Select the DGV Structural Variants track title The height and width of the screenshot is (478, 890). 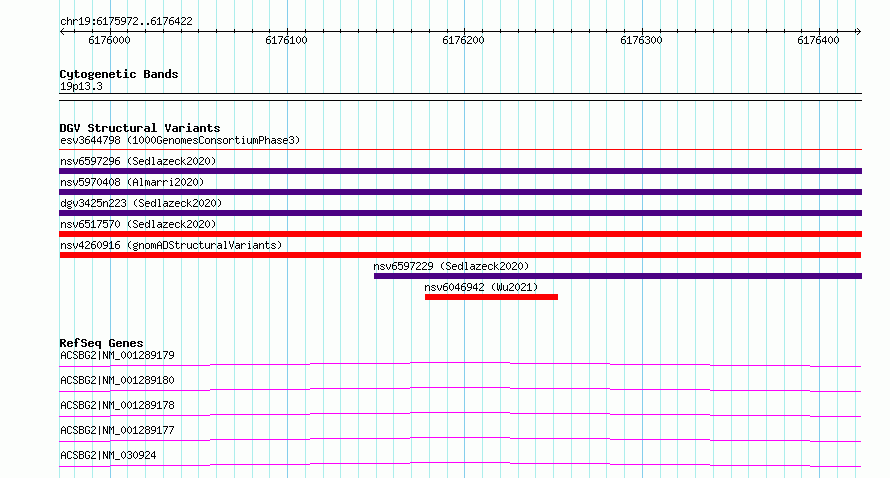point(140,128)
